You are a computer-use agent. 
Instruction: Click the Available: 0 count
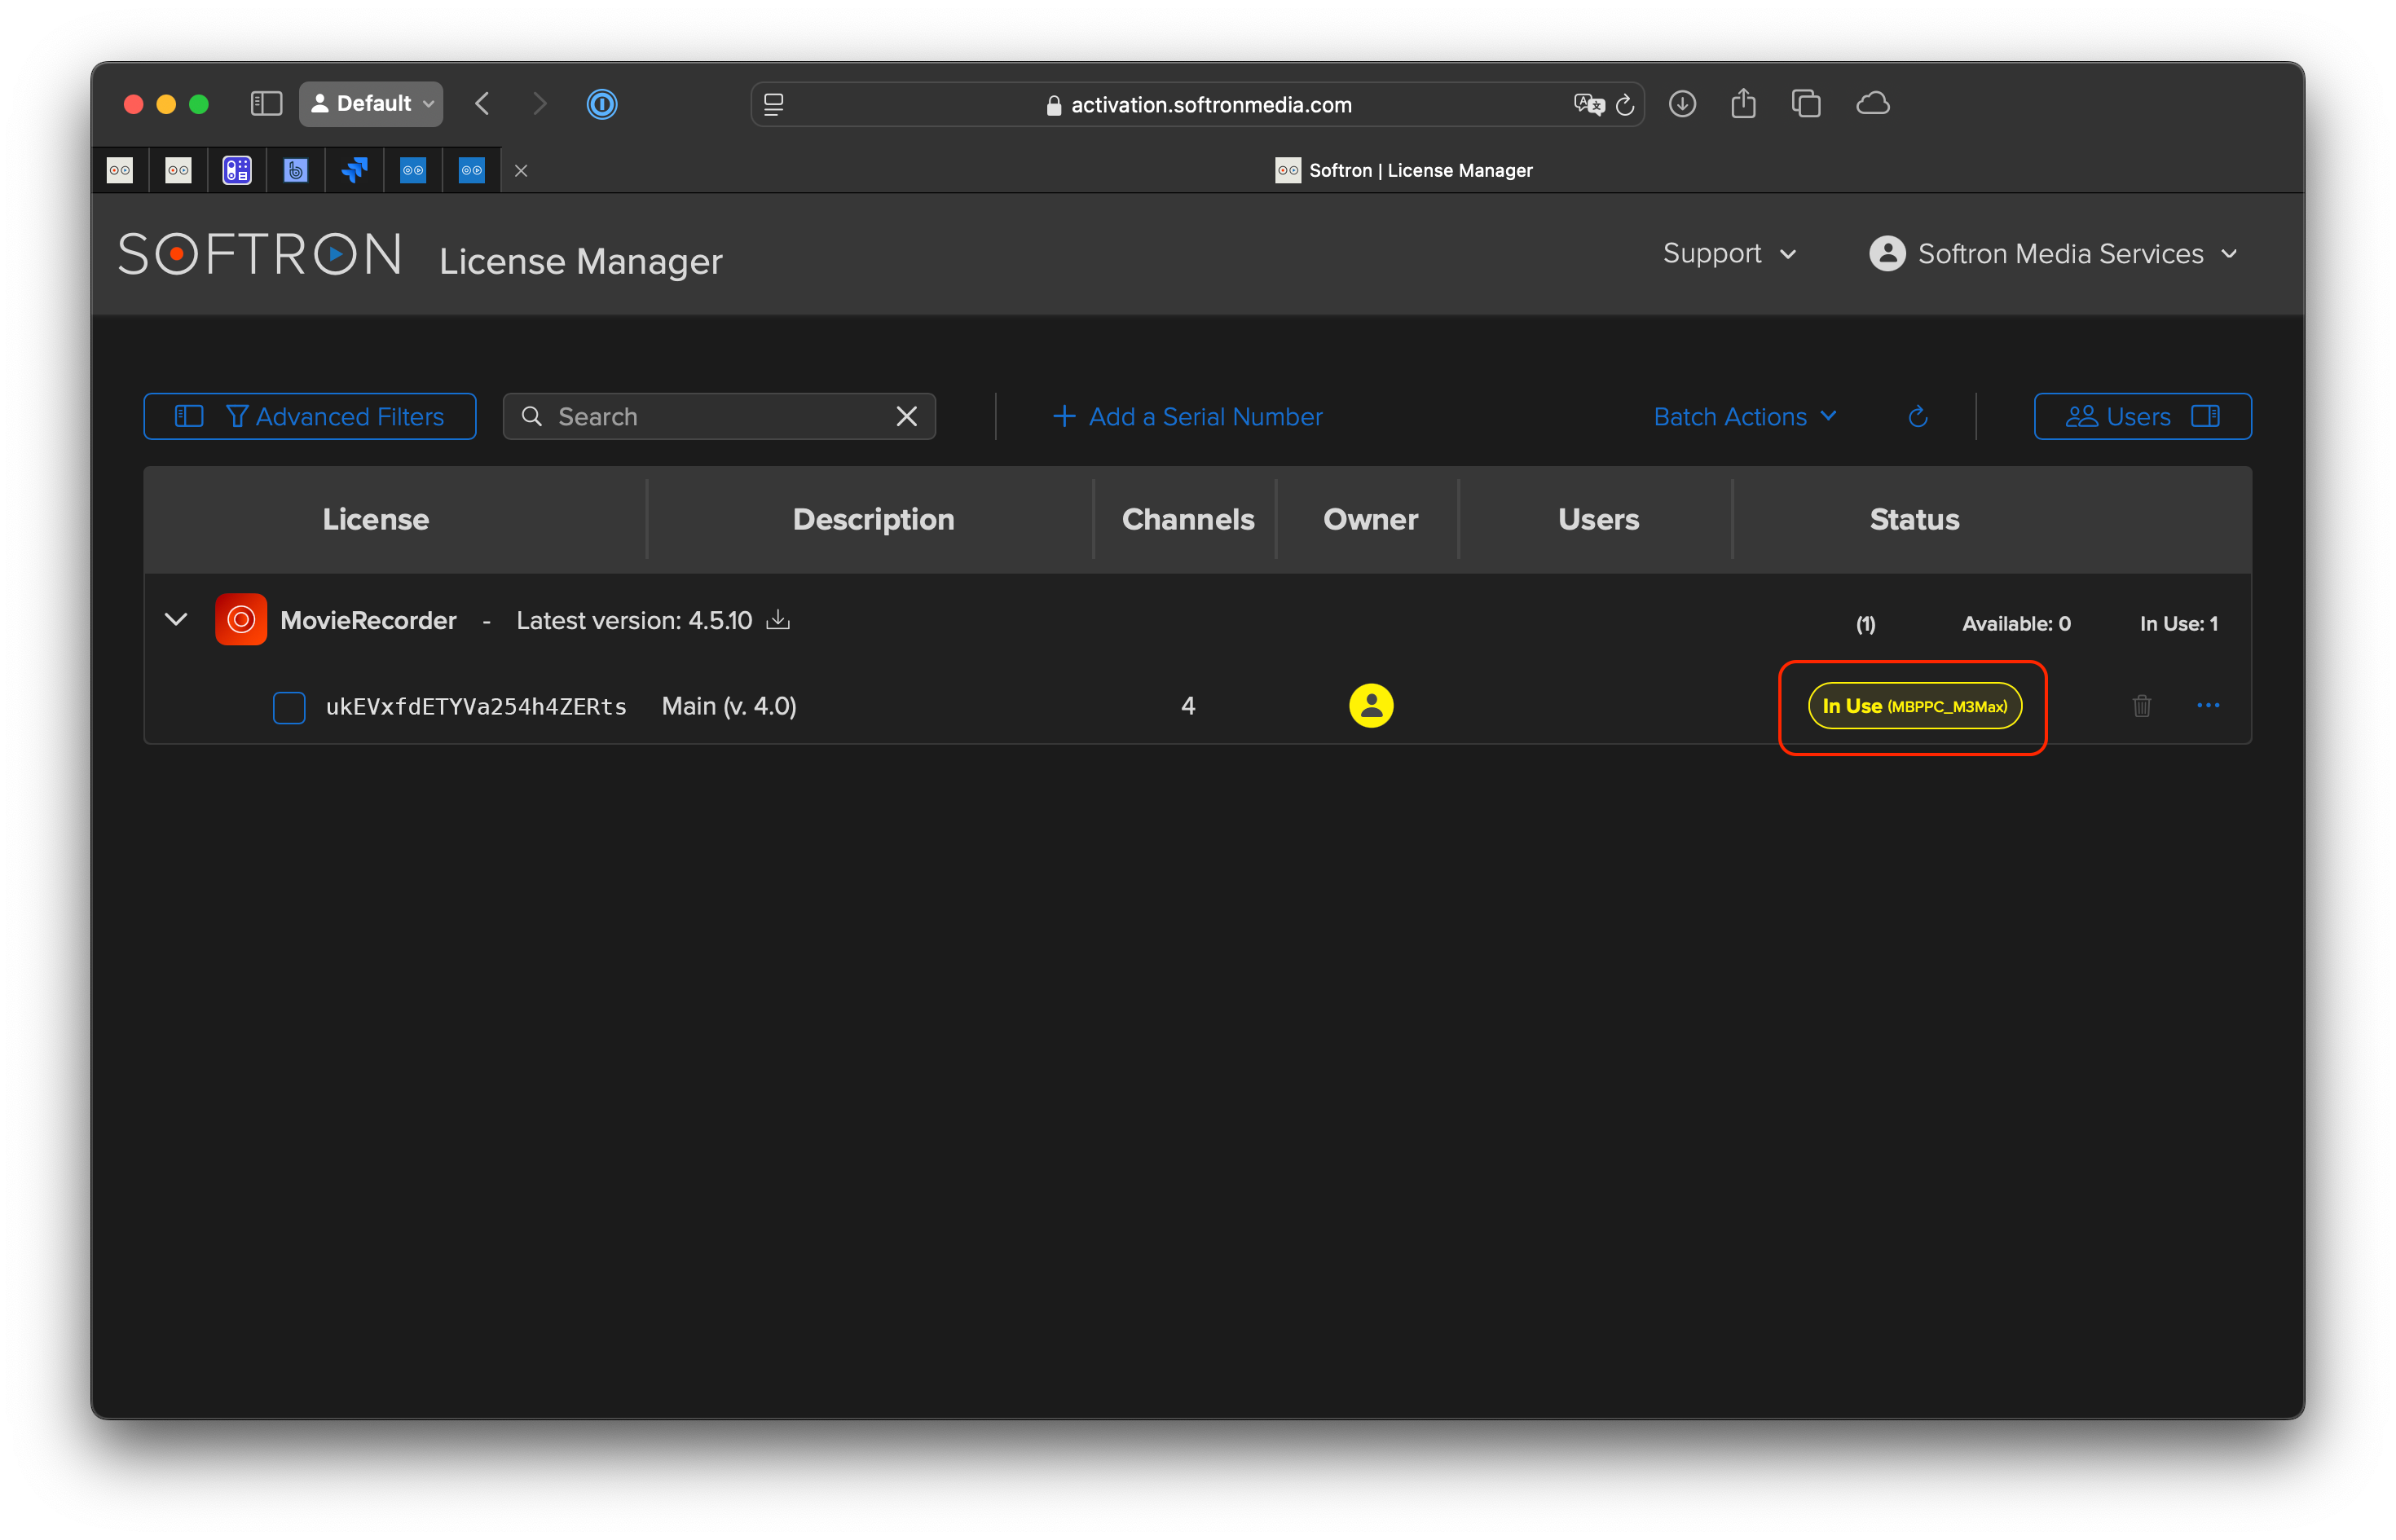[2016, 624]
